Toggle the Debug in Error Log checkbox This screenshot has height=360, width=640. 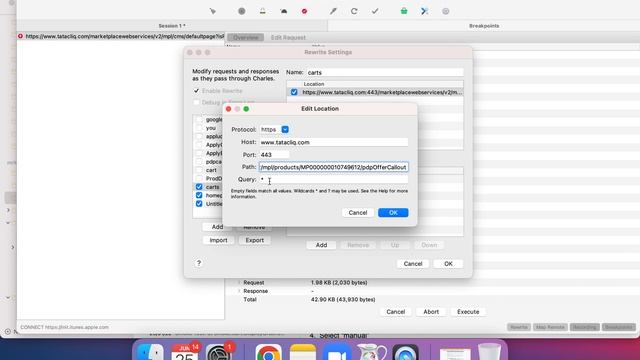click(x=196, y=102)
